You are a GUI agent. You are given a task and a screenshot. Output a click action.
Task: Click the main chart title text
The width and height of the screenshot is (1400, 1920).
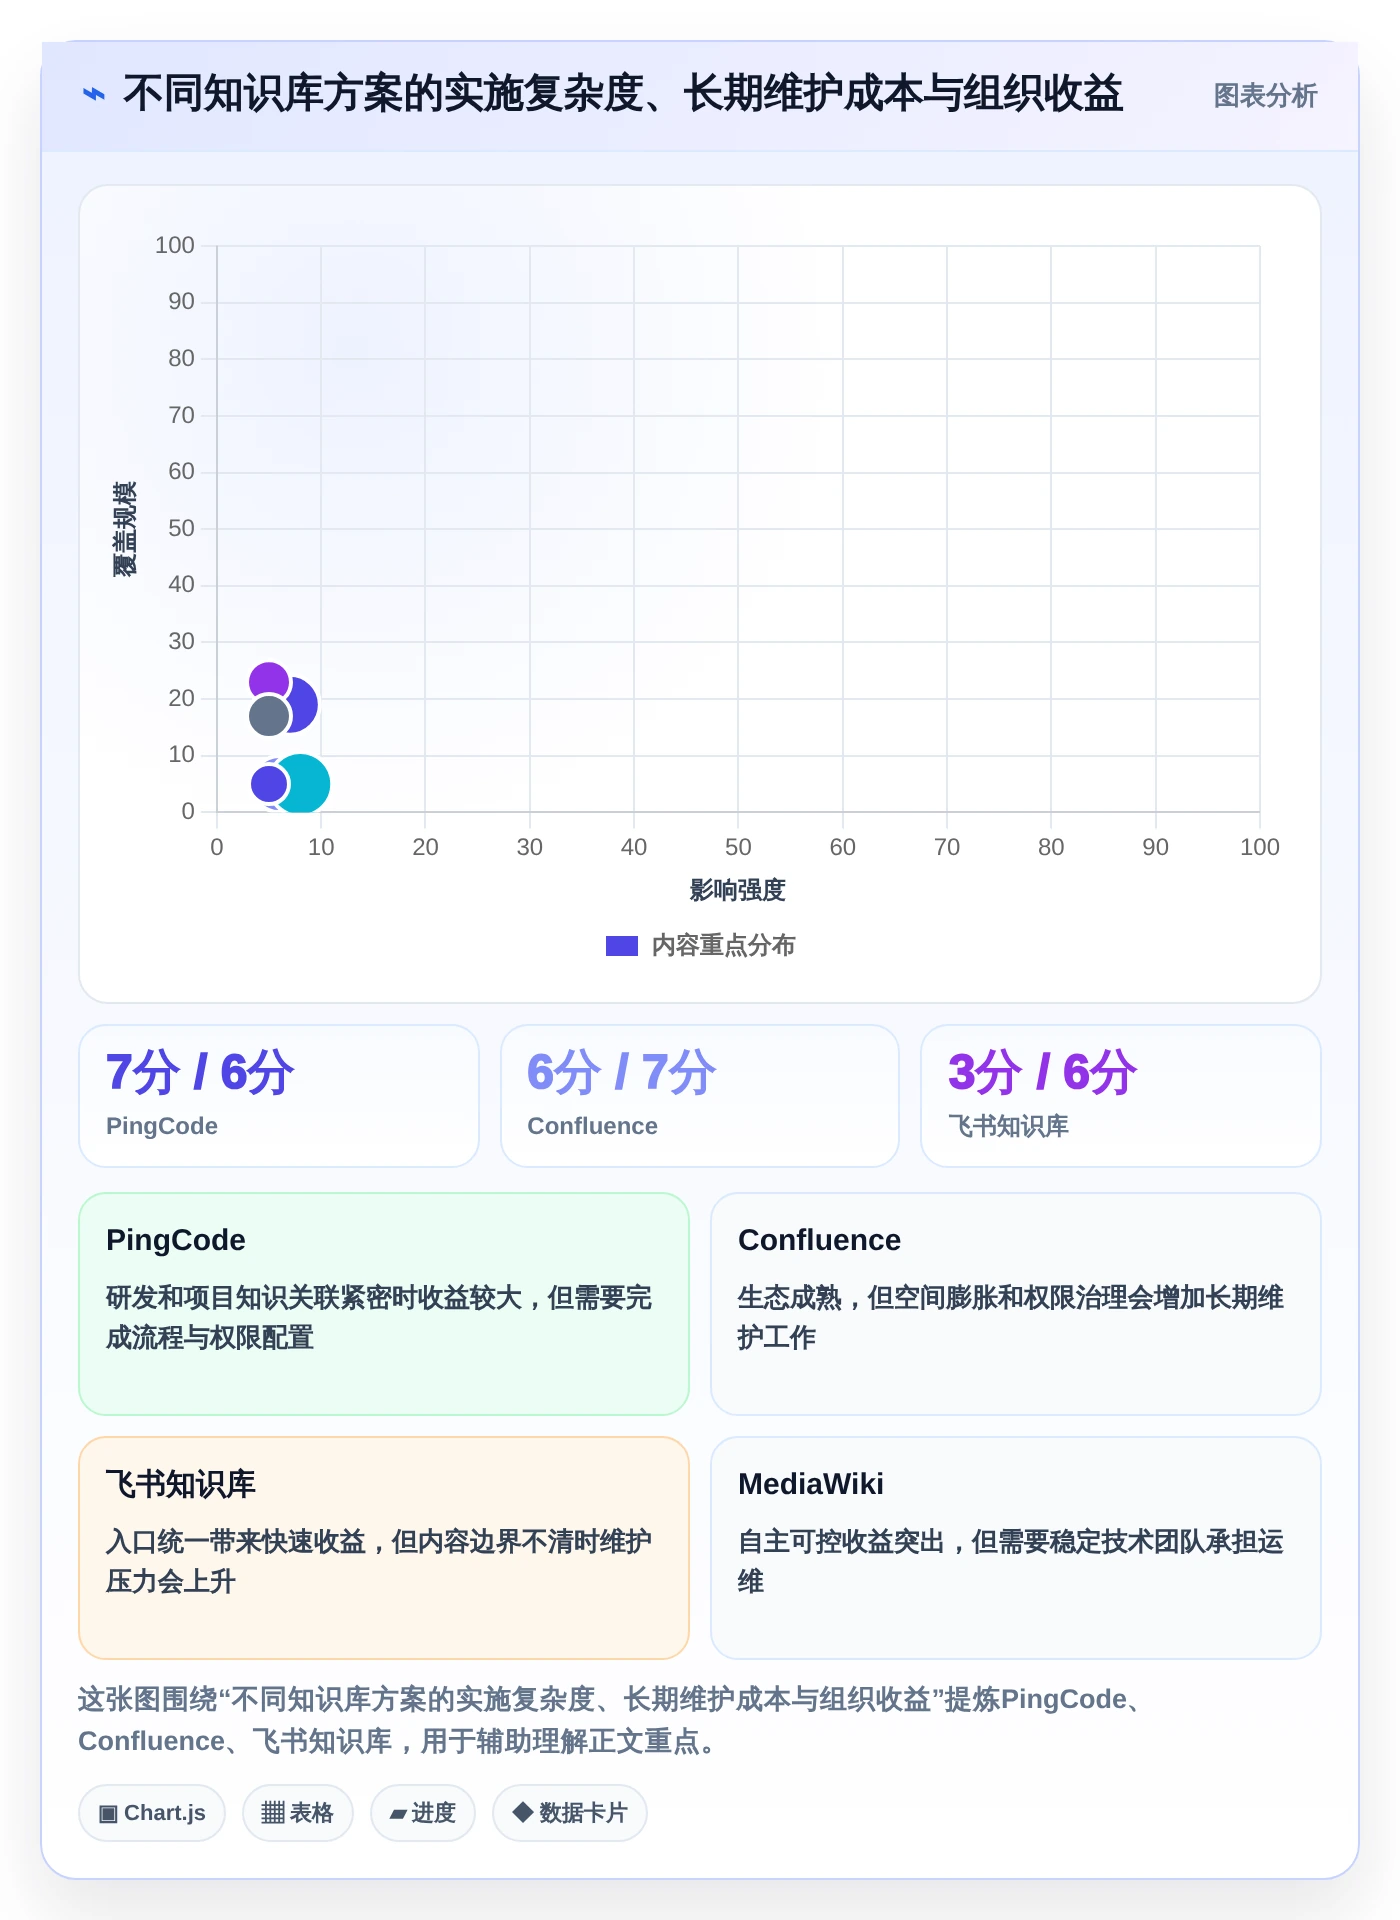[x=622, y=94]
